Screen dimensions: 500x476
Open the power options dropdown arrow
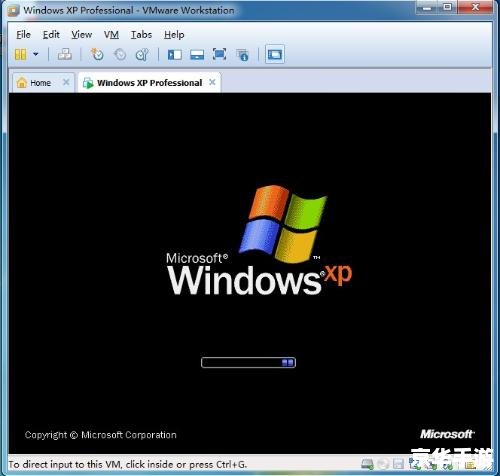click(36, 54)
